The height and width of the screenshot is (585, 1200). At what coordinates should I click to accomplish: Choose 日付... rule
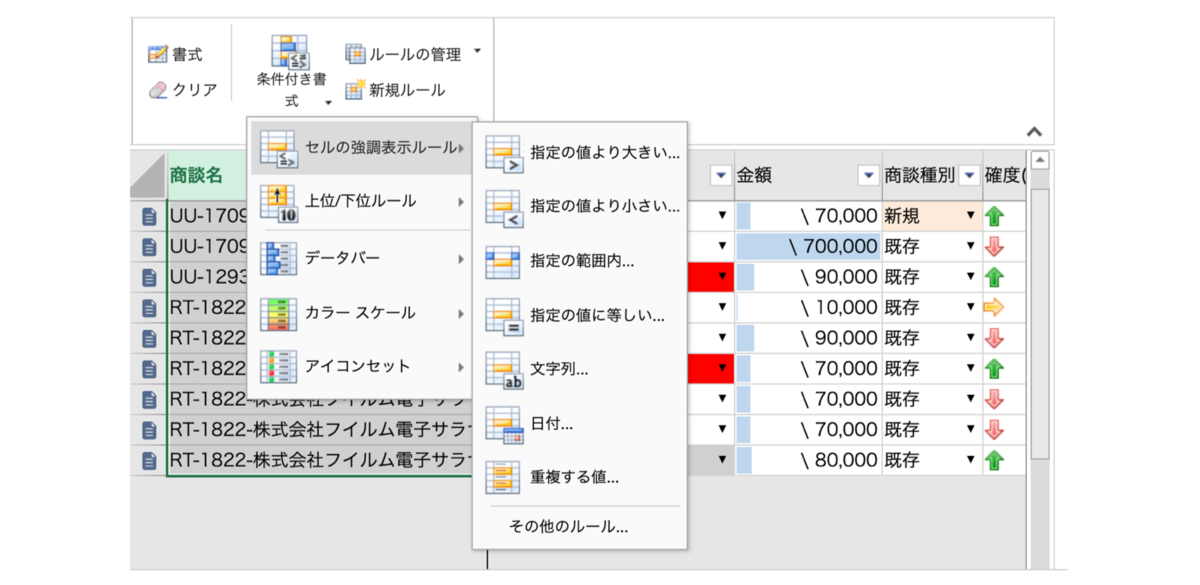[581, 424]
